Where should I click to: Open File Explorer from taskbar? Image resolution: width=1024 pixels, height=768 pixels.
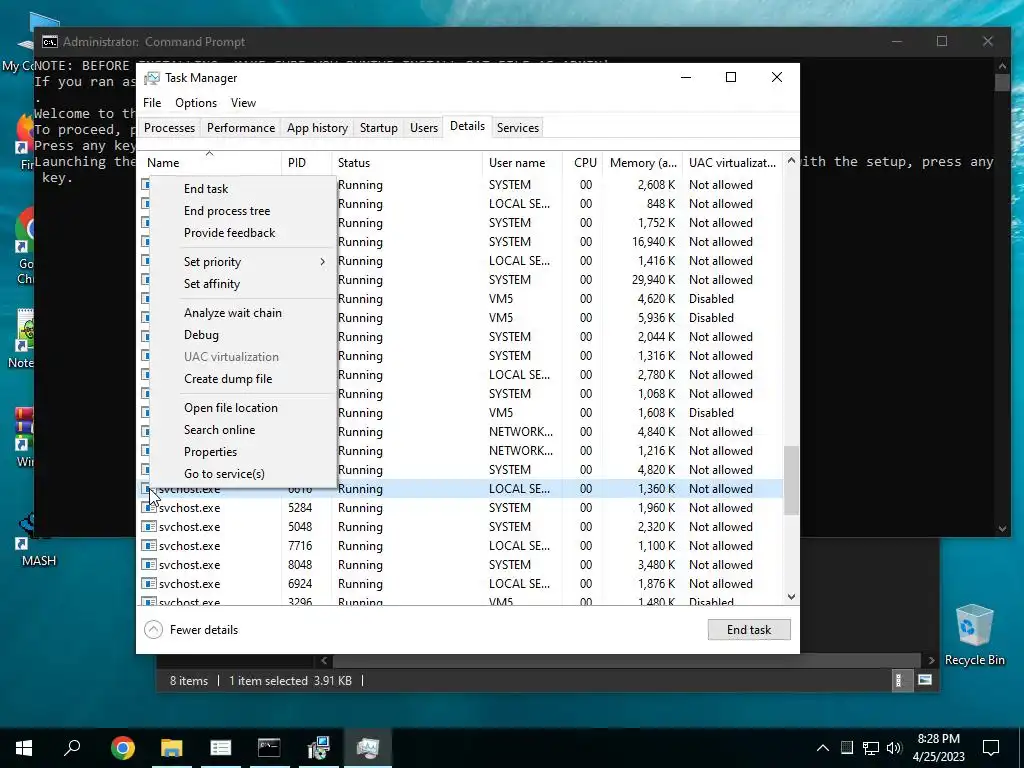pos(171,747)
